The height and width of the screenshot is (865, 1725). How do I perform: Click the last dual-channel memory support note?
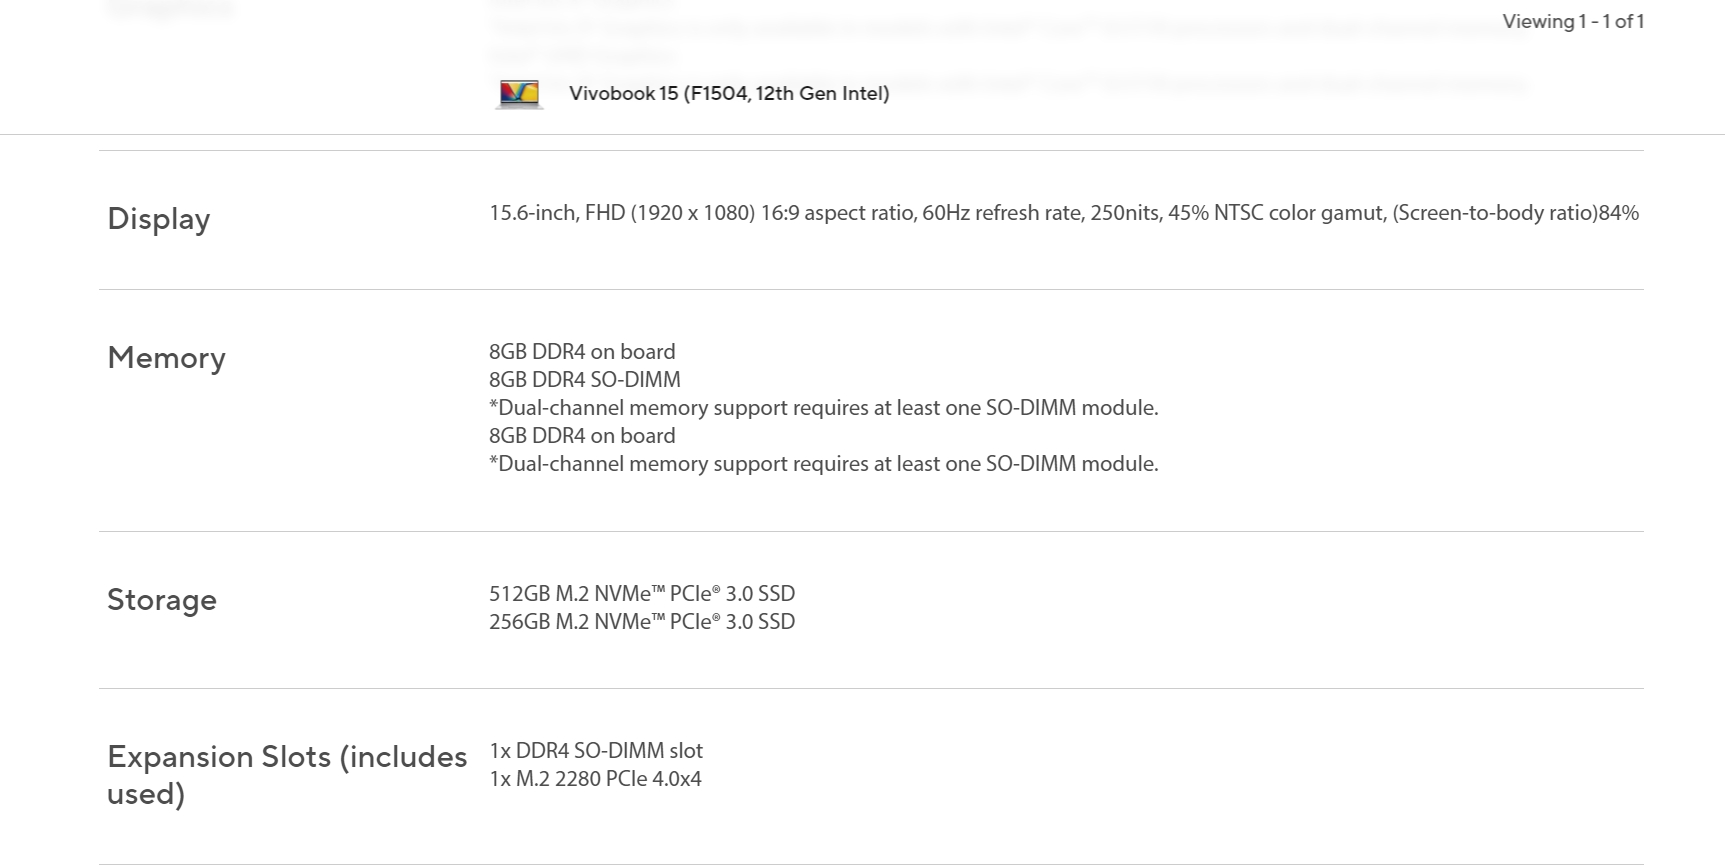[823, 464]
